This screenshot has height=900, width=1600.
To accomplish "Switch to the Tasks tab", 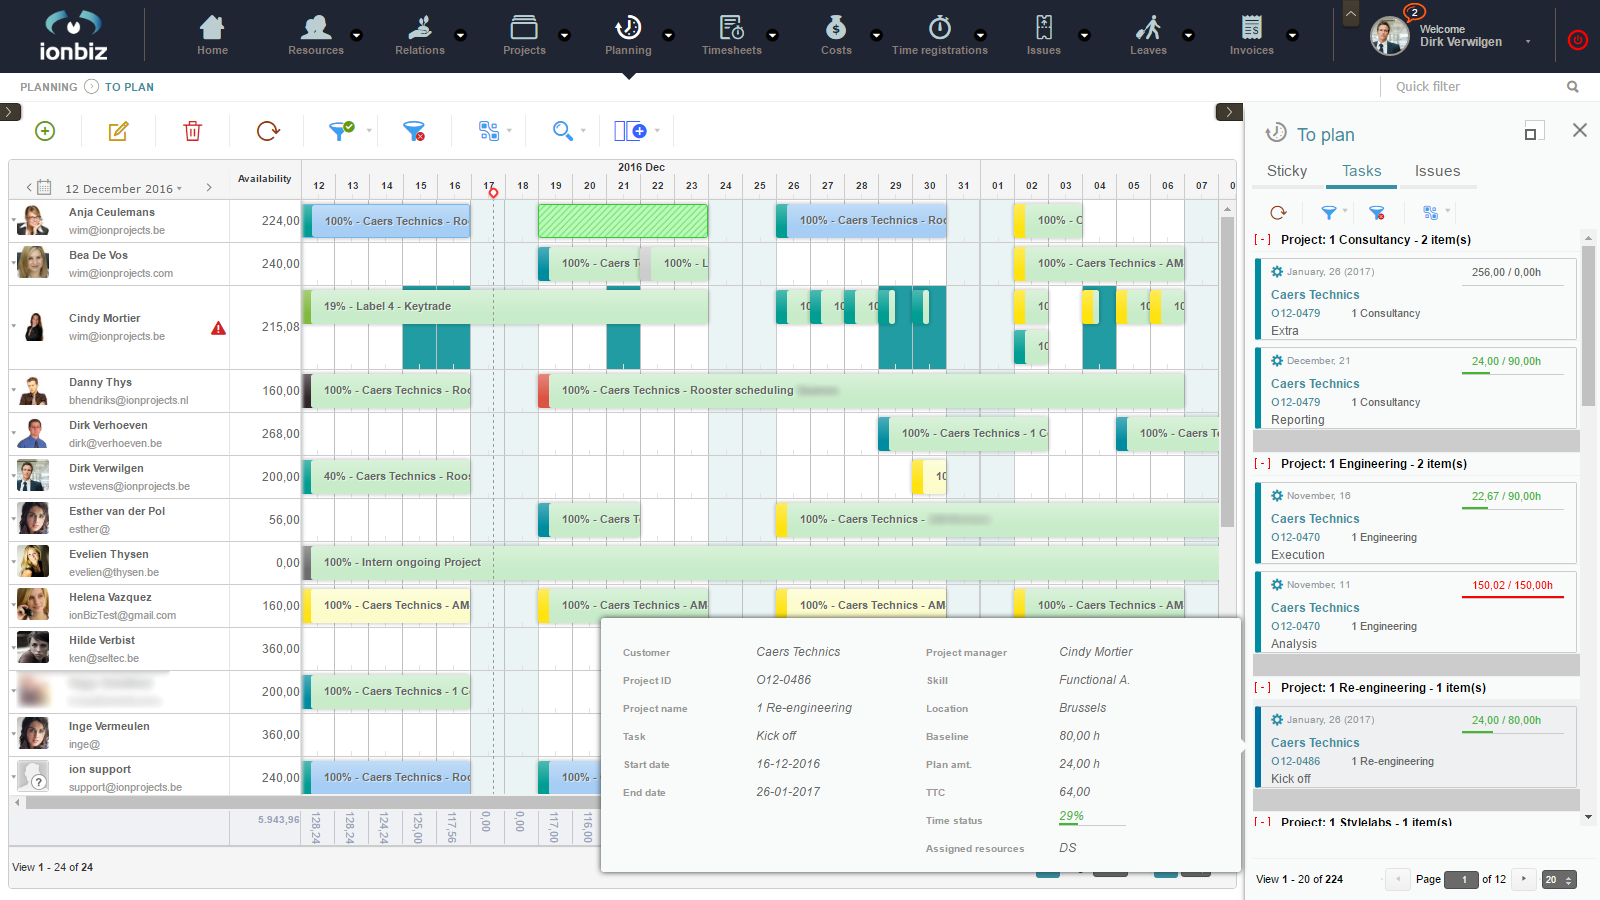I will point(1362,171).
